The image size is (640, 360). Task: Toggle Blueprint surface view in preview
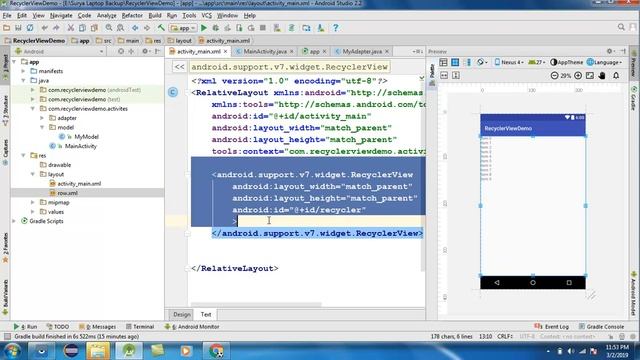(455, 62)
